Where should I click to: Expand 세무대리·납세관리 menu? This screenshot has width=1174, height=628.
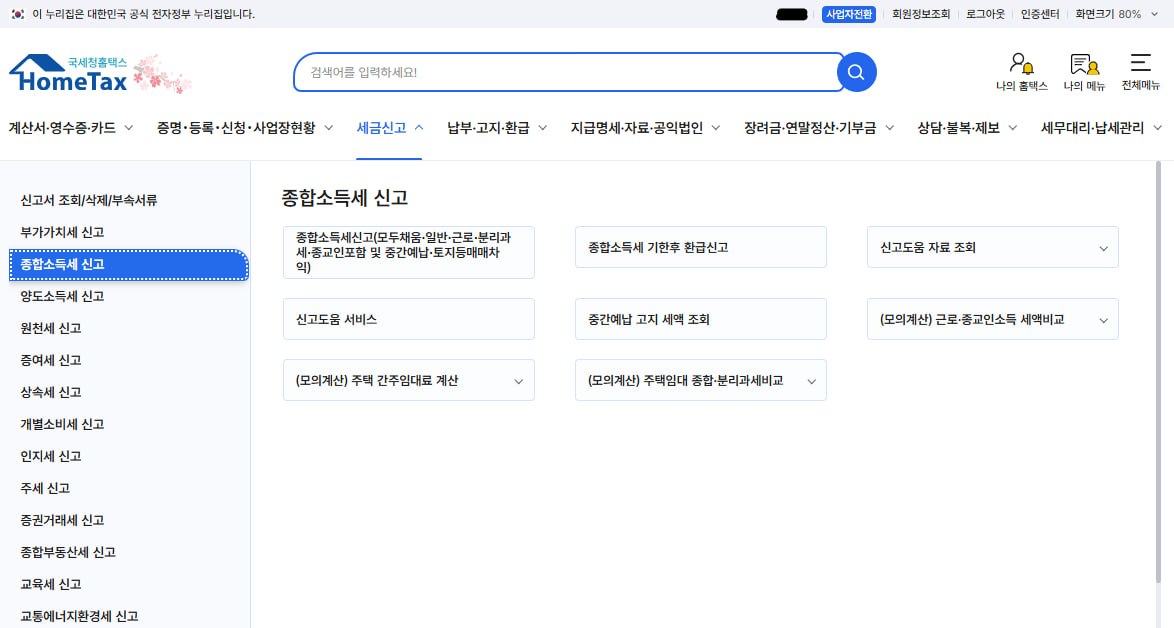[1101, 128]
